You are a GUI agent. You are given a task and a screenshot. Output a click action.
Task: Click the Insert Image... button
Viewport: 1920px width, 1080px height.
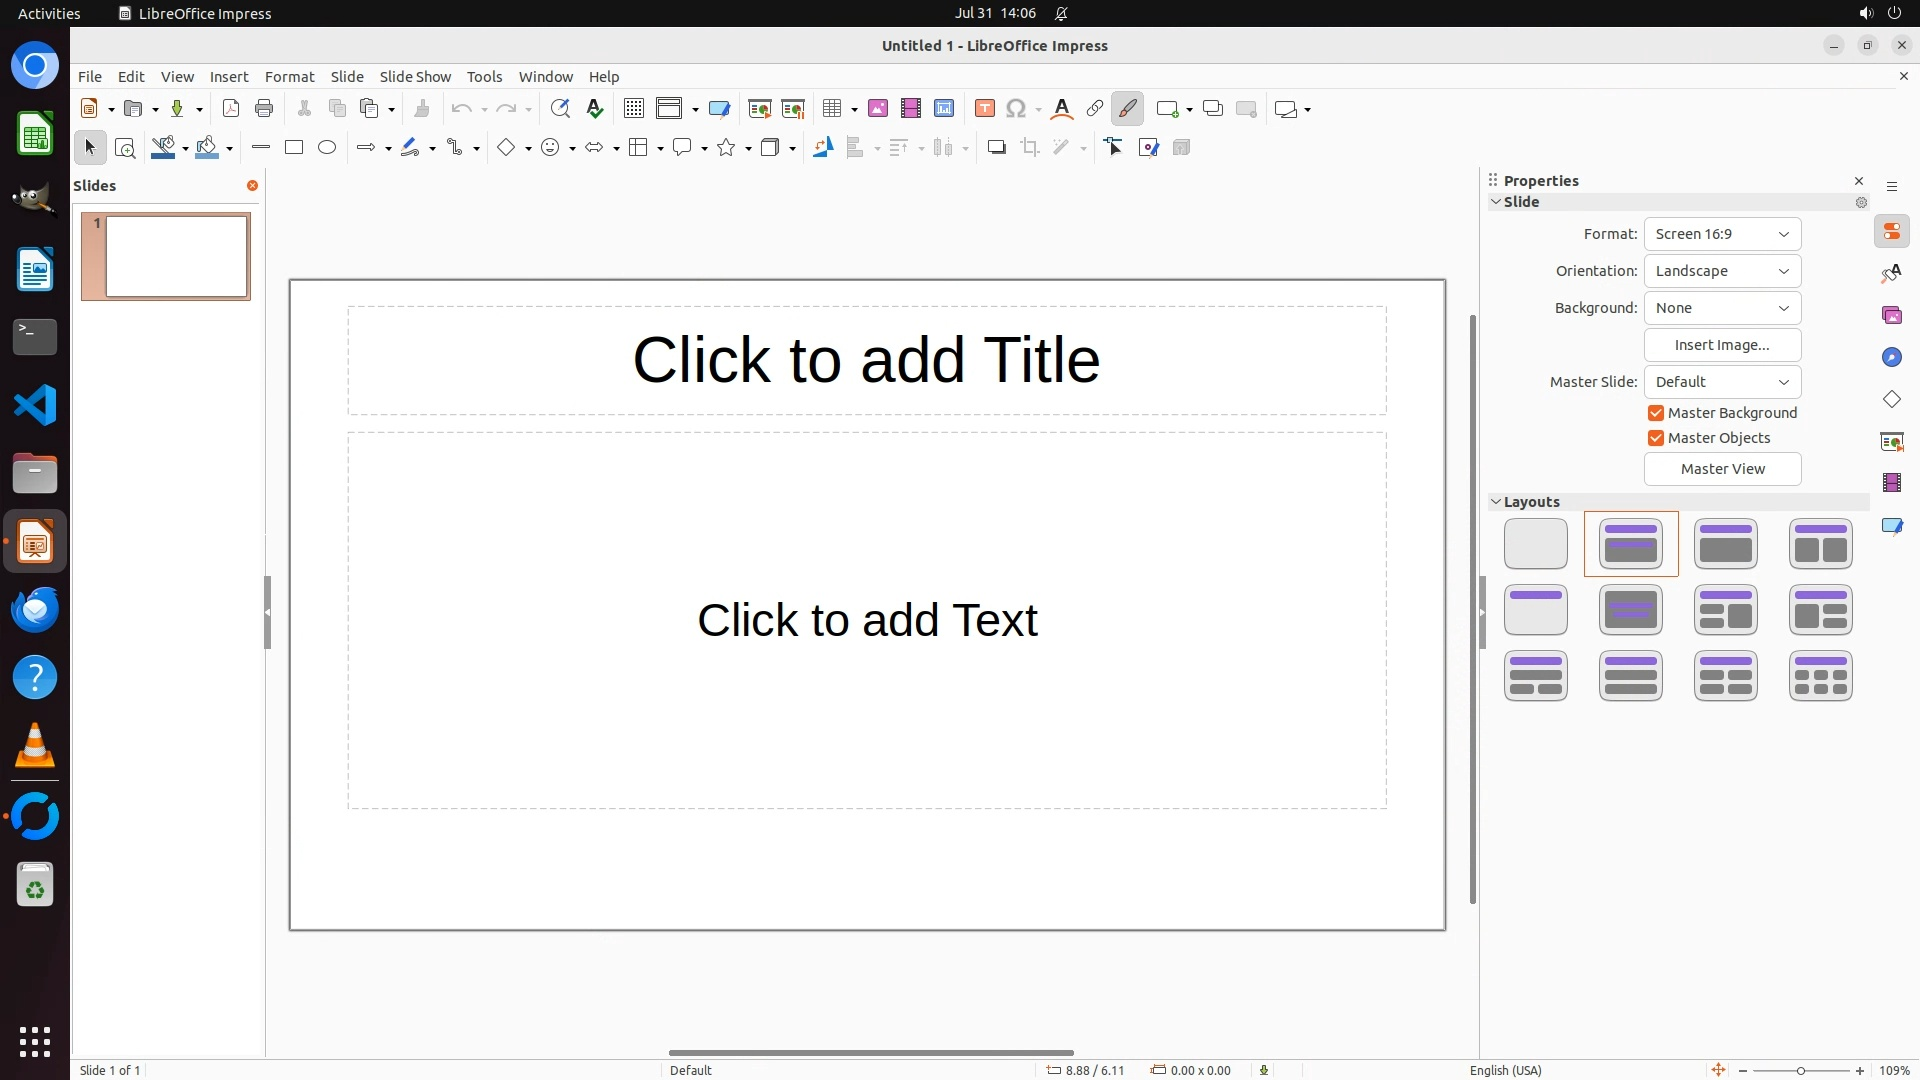(x=1722, y=345)
